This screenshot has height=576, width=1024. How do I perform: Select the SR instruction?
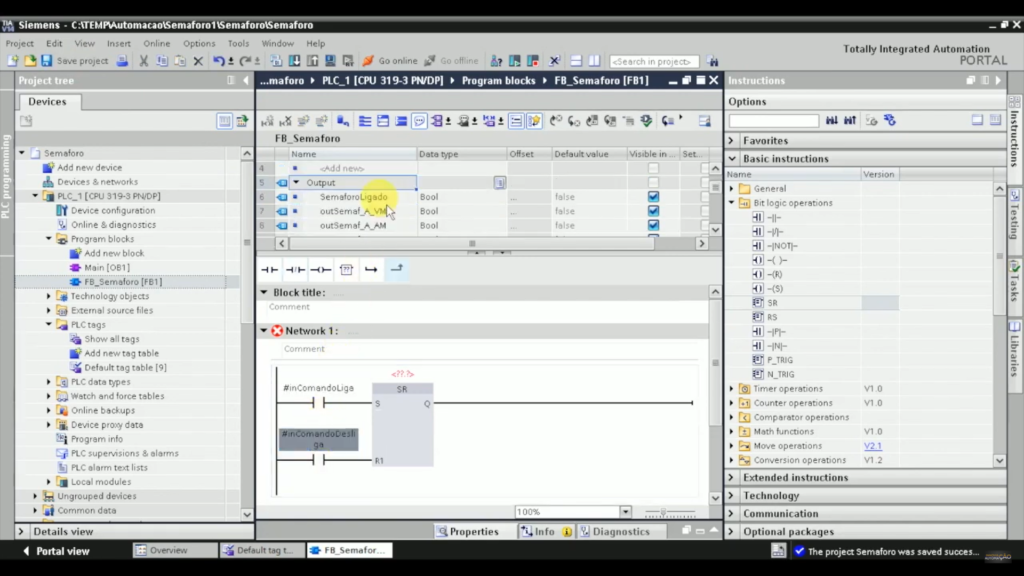pos(773,303)
